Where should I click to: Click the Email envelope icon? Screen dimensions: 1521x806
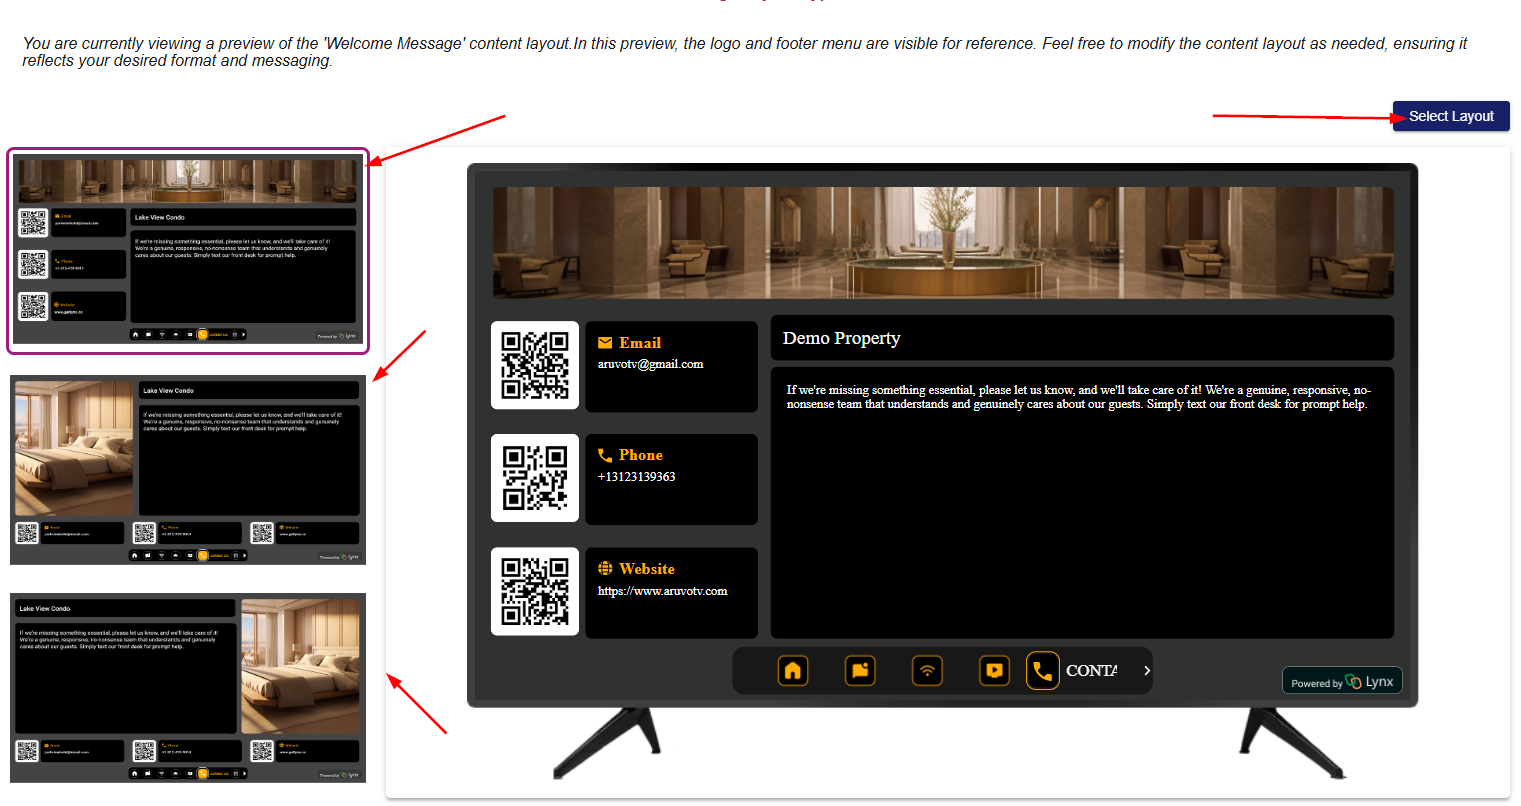point(605,343)
